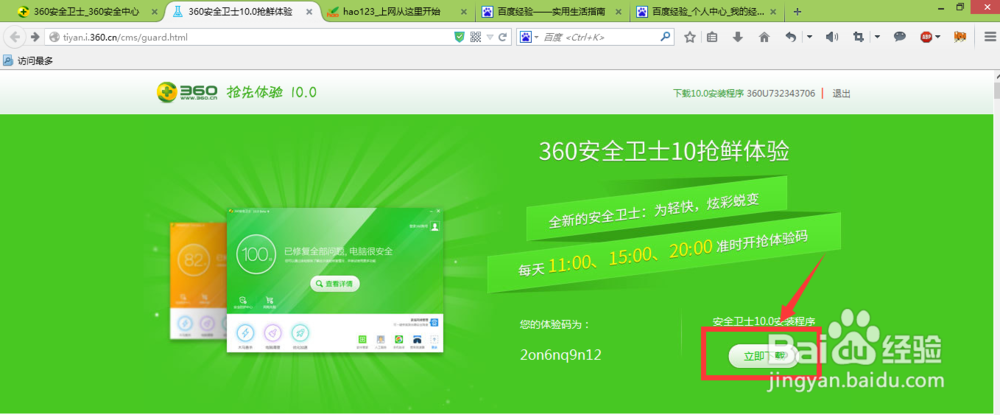The image size is (1000, 415).
Task: Click the Adblock Plus ABP icon
Action: (927, 38)
